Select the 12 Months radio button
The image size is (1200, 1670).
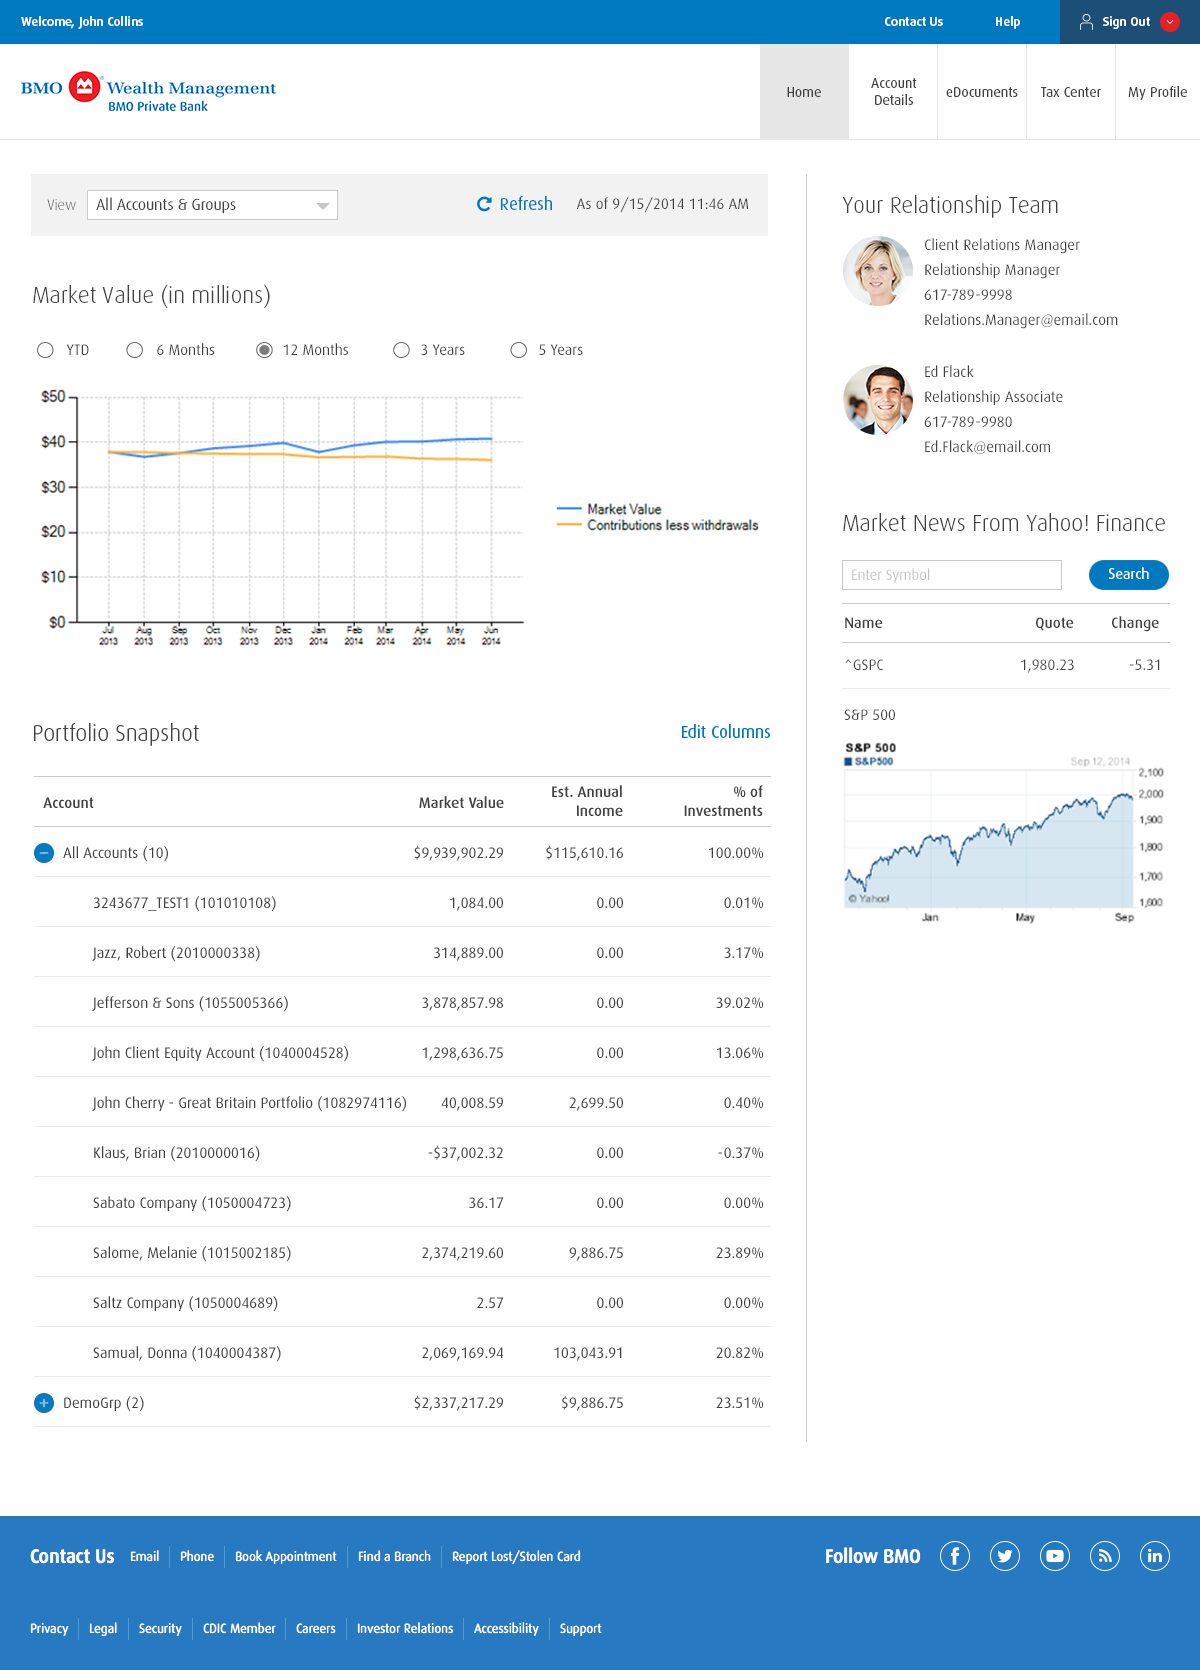[264, 350]
